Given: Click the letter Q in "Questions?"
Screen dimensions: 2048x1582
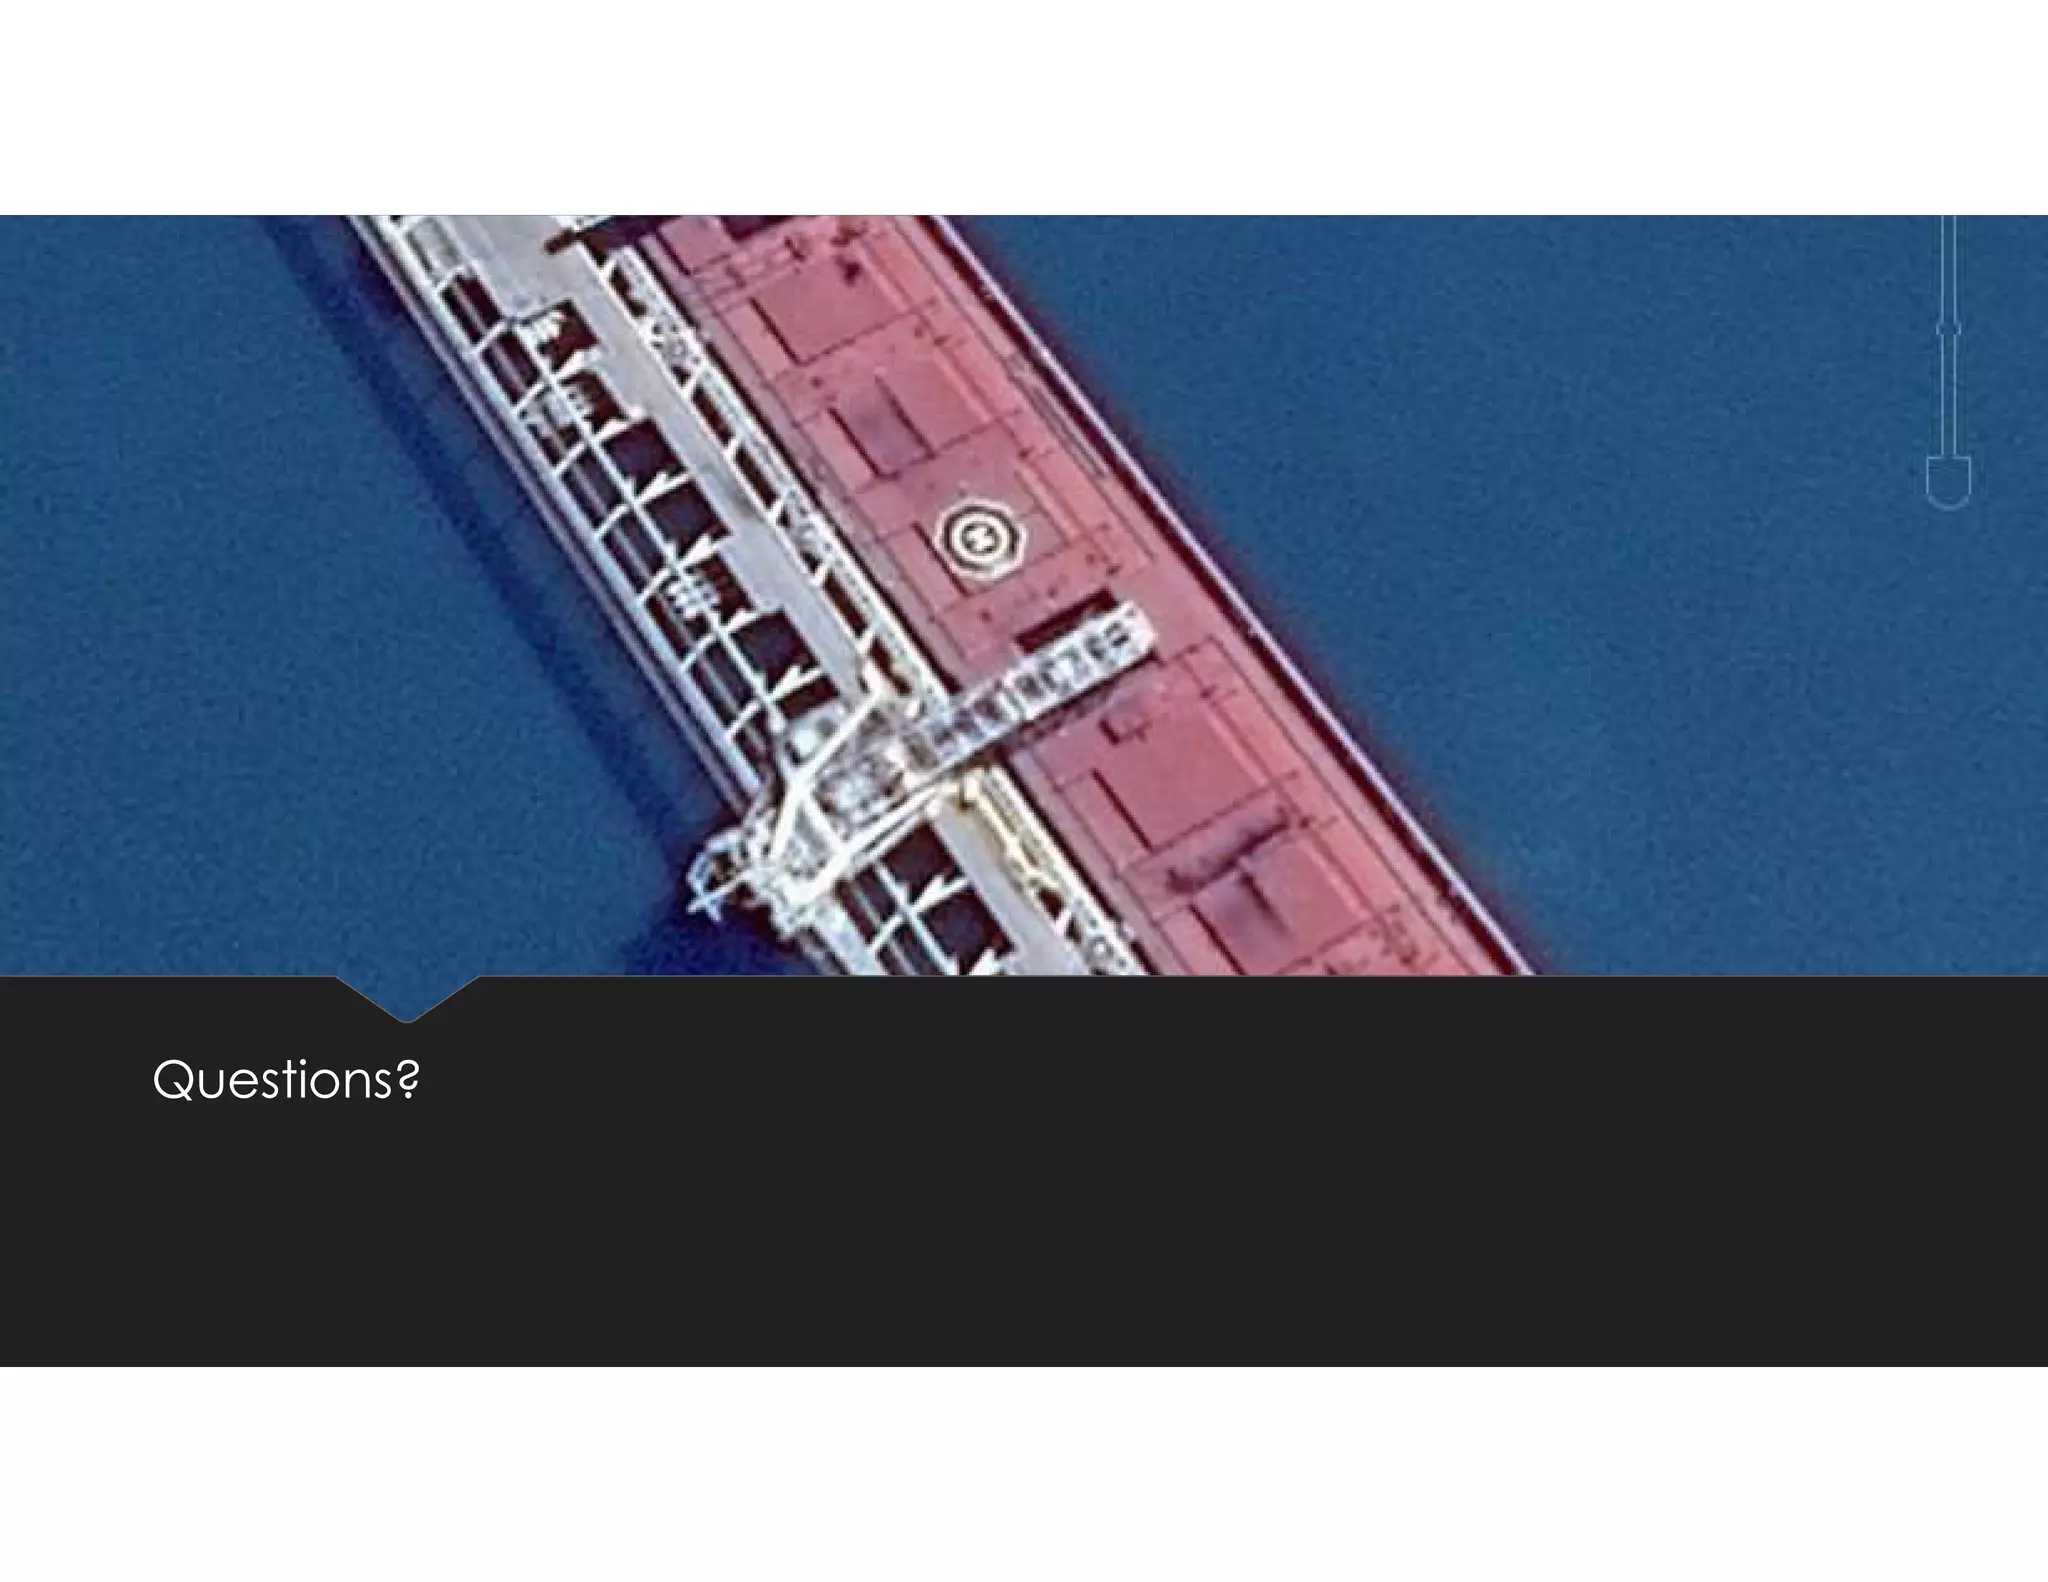Looking at the screenshot, I should (x=172, y=1080).
